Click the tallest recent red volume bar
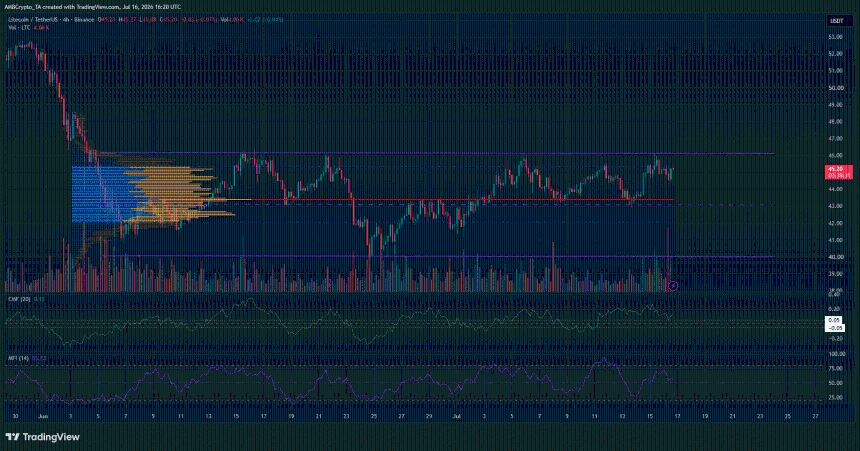 pos(667,259)
